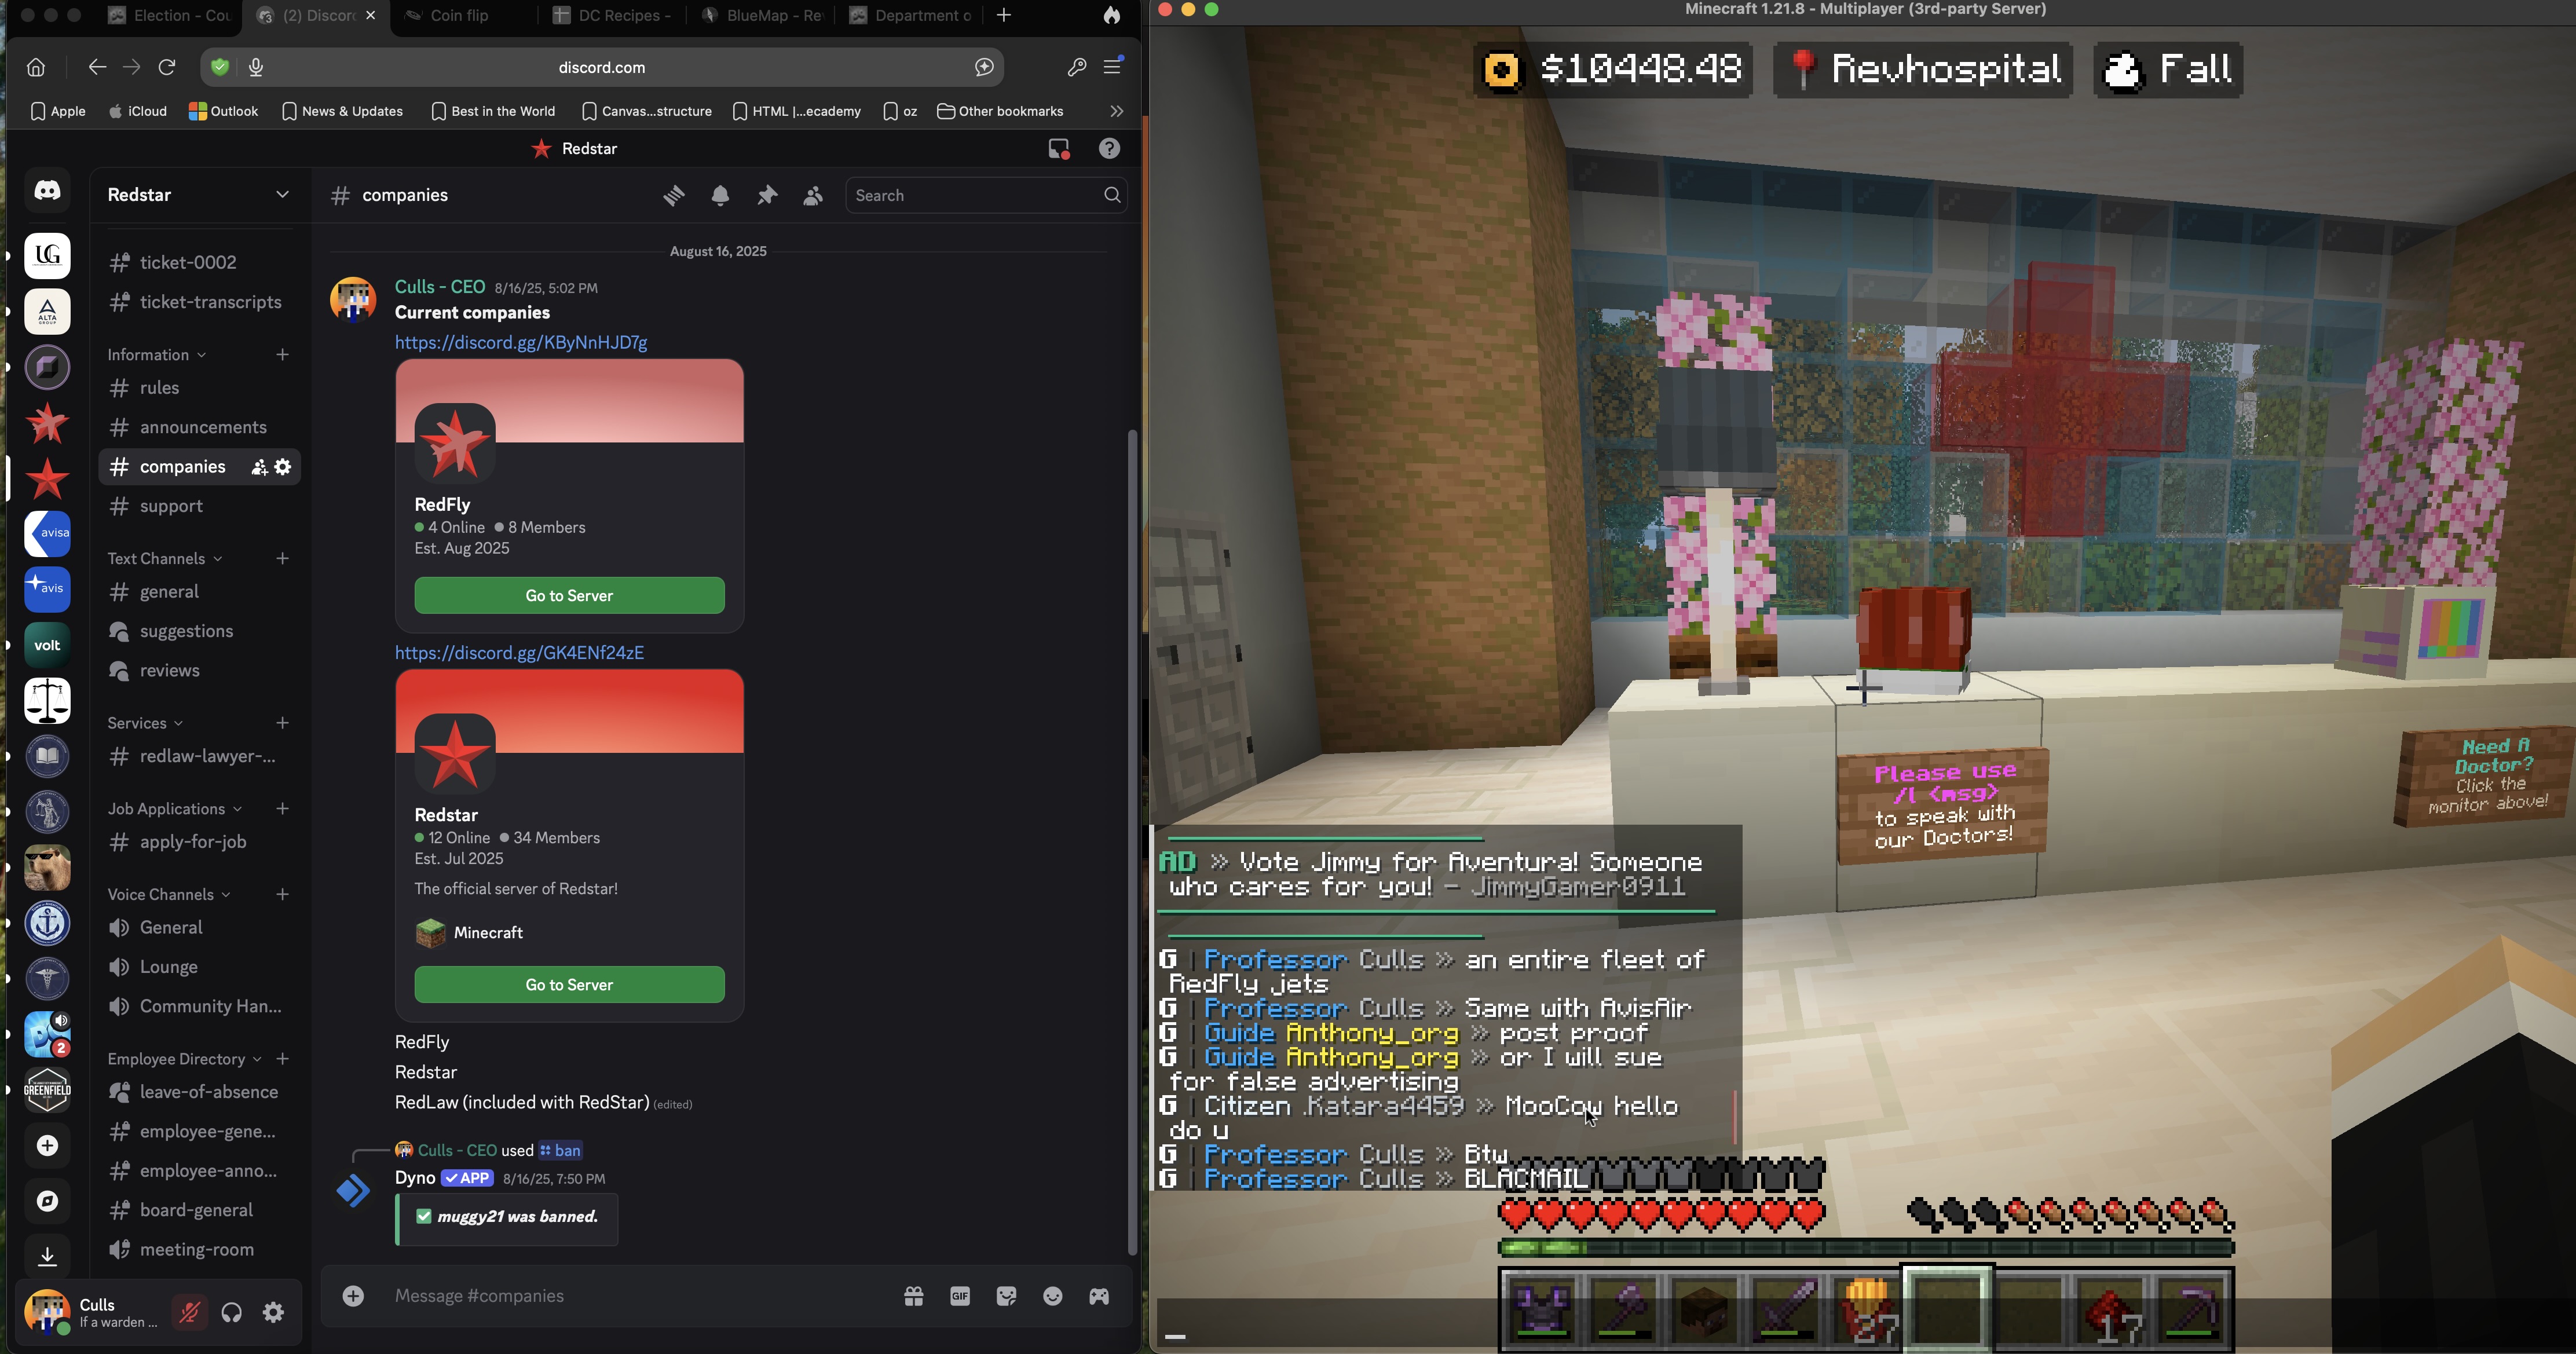Click Discord message scrollbar
2576x1354 pixels.
pos(1132,842)
